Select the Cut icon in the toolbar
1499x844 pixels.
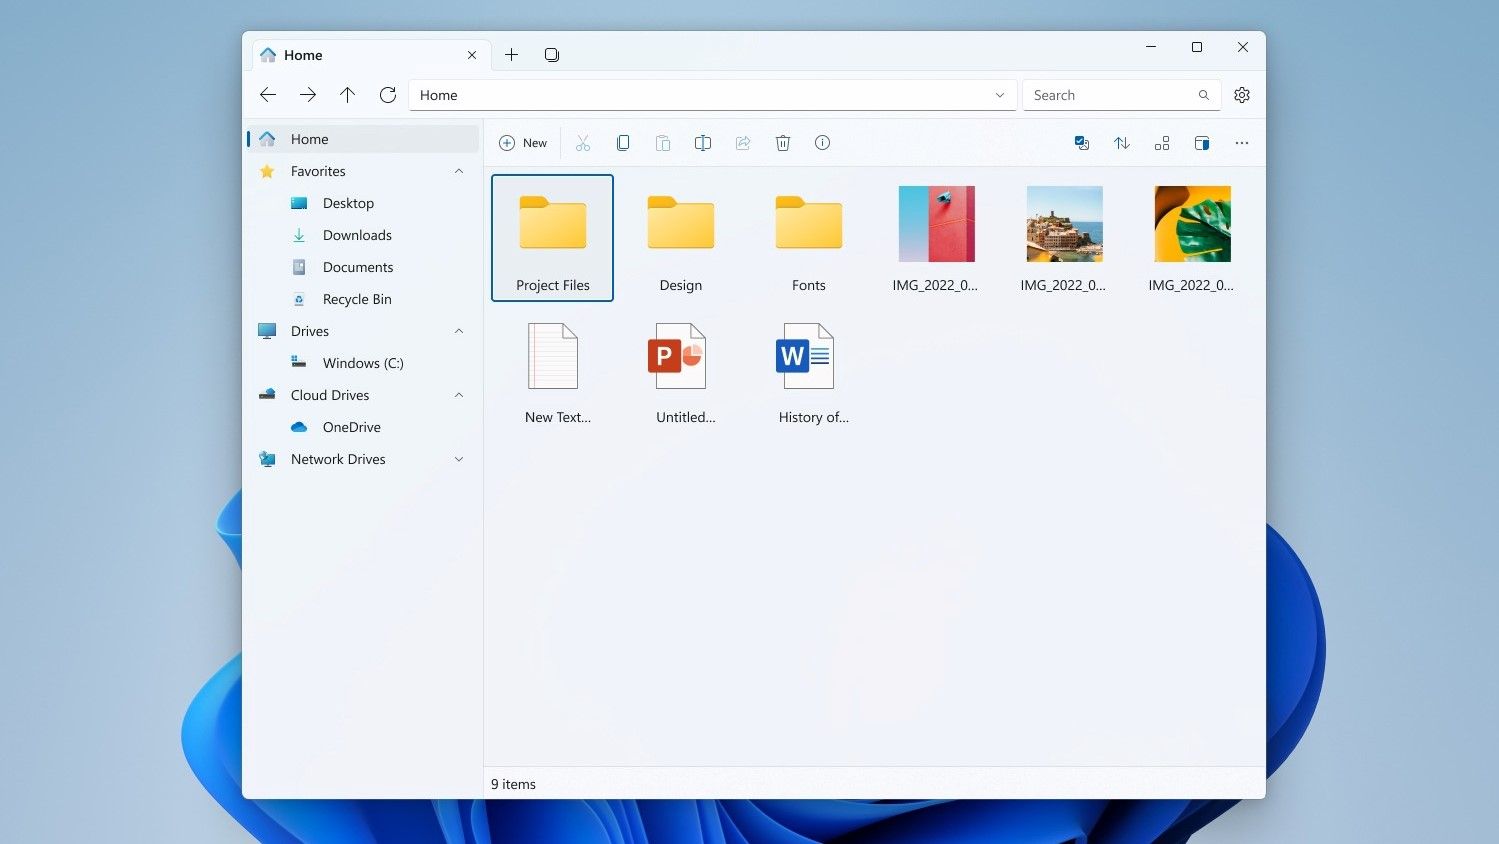click(x=583, y=142)
